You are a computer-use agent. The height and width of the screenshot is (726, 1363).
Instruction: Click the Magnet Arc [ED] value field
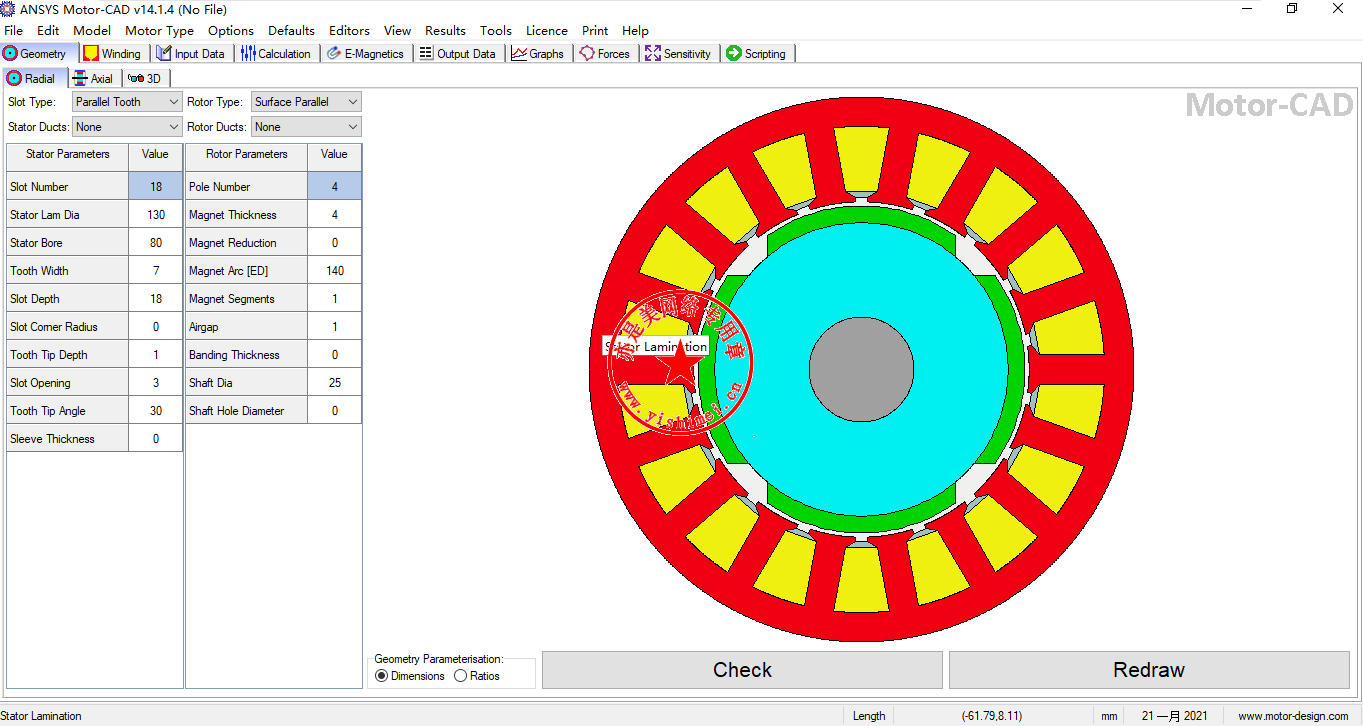click(335, 271)
